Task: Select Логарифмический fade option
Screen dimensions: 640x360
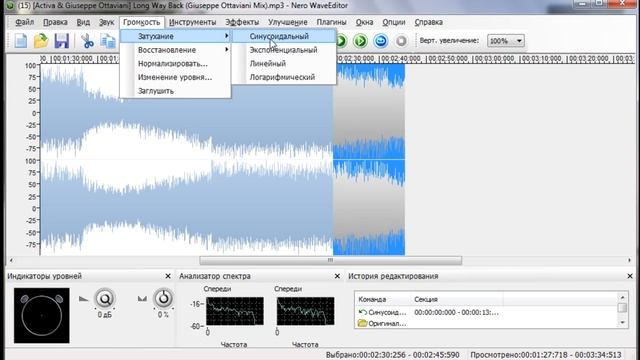Action: pos(284,77)
